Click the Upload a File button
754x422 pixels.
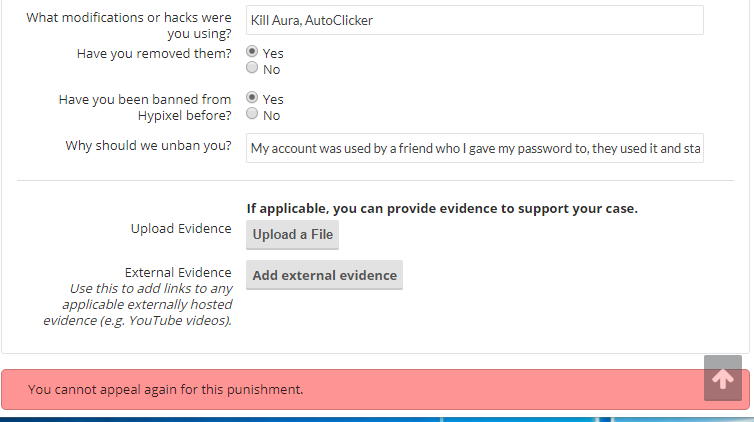click(x=293, y=235)
